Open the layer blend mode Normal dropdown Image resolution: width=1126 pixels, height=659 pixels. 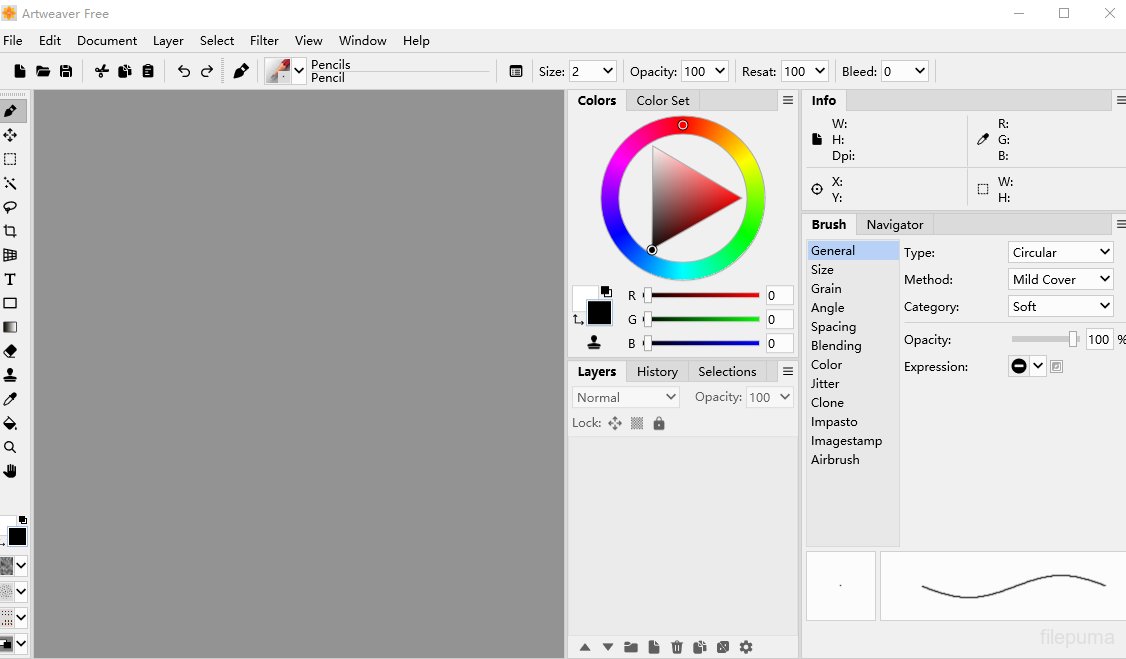[x=626, y=397]
